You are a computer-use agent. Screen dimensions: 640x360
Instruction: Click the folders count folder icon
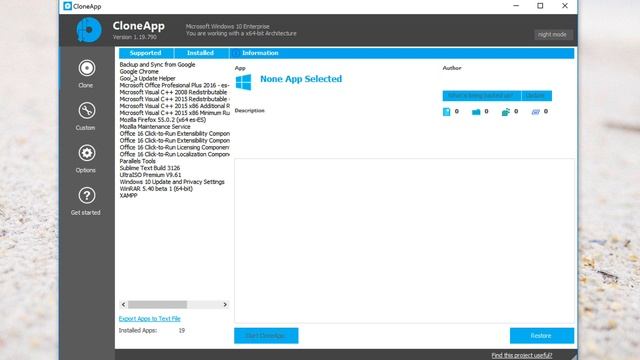pyautogui.click(x=476, y=112)
